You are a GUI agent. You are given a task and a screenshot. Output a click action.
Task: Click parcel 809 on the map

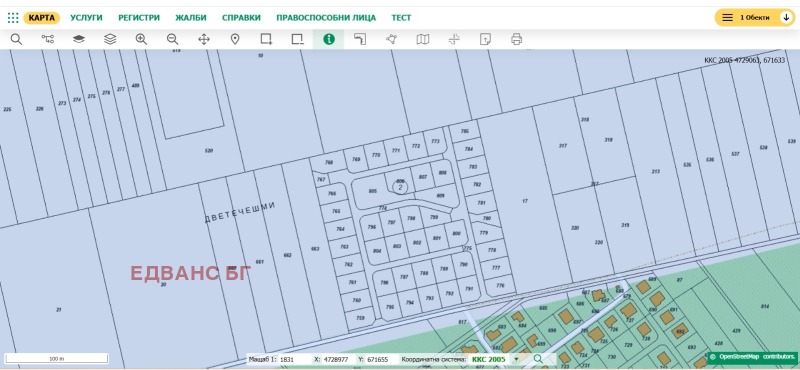(x=441, y=195)
